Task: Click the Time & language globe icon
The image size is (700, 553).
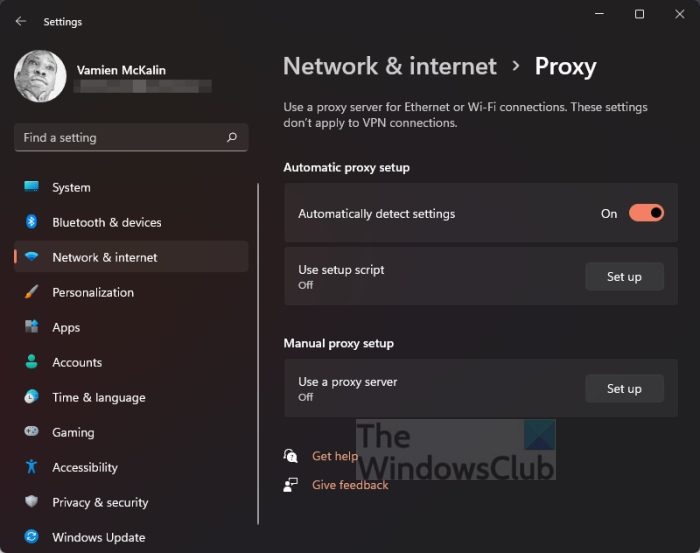Action: (32, 397)
